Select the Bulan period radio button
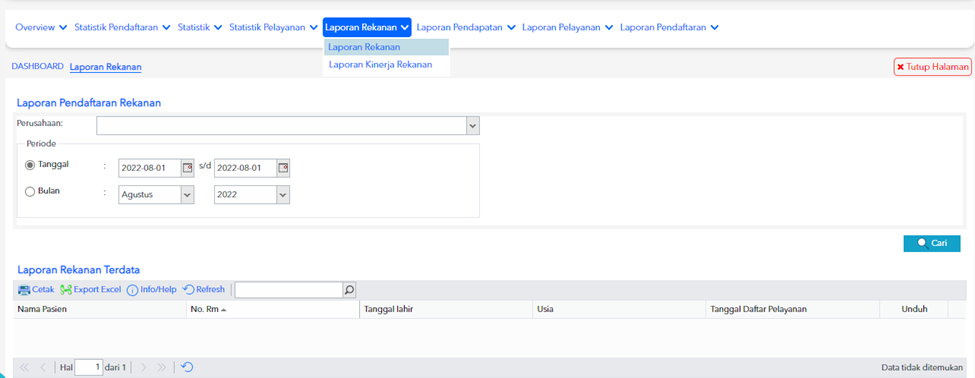The image size is (975, 378). [x=30, y=193]
